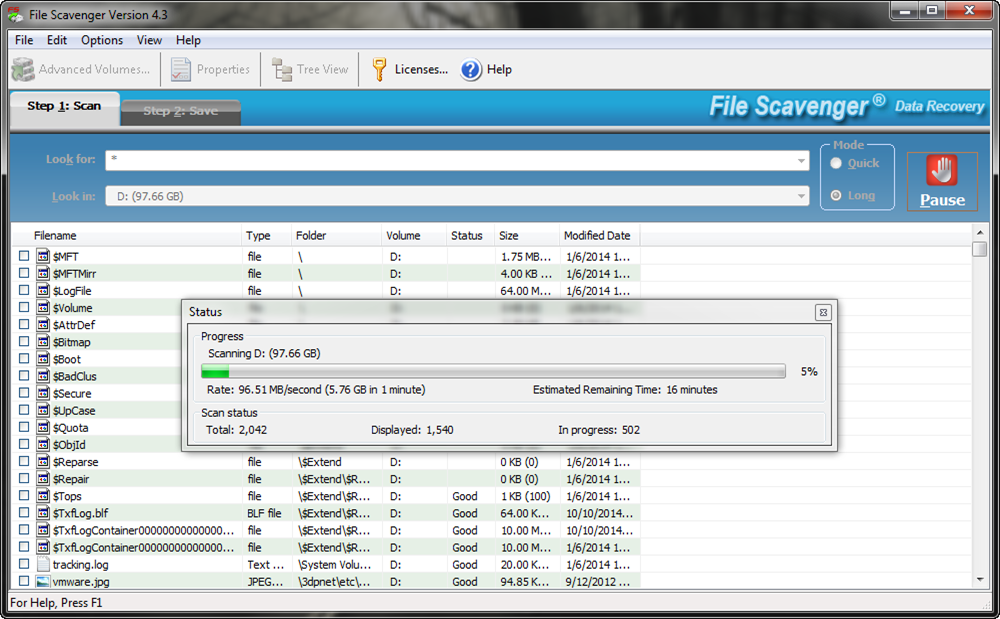Open the View menu
This screenshot has width=1000, height=619.
point(149,40)
